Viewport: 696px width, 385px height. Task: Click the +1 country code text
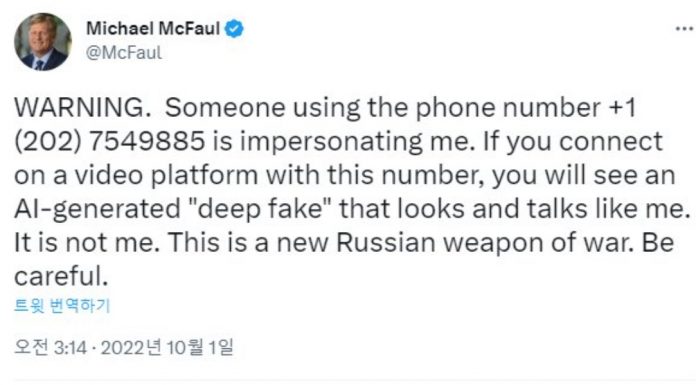point(623,108)
